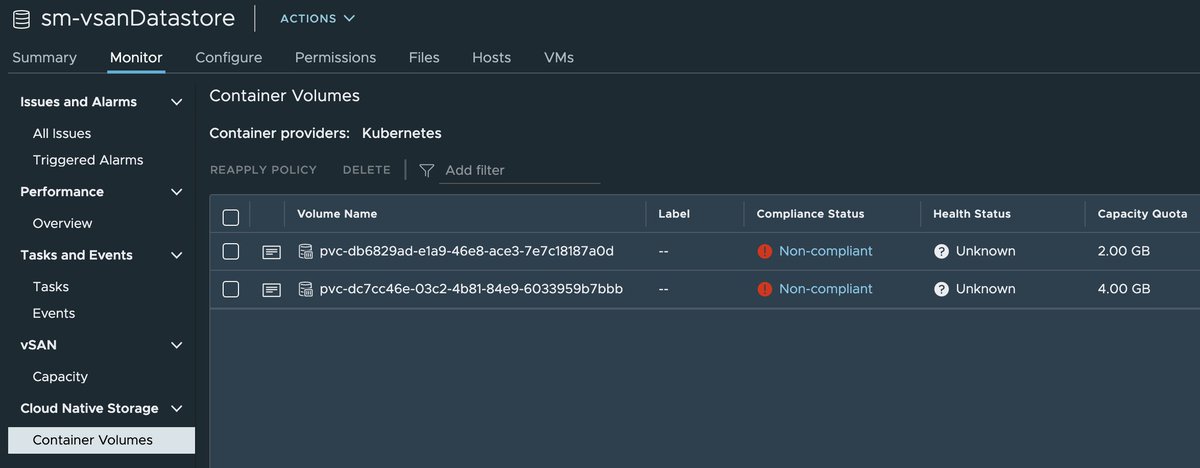1200x468 pixels.
Task: Check the pvc-dc7cc46e volume checkbox
Action: point(231,289)
